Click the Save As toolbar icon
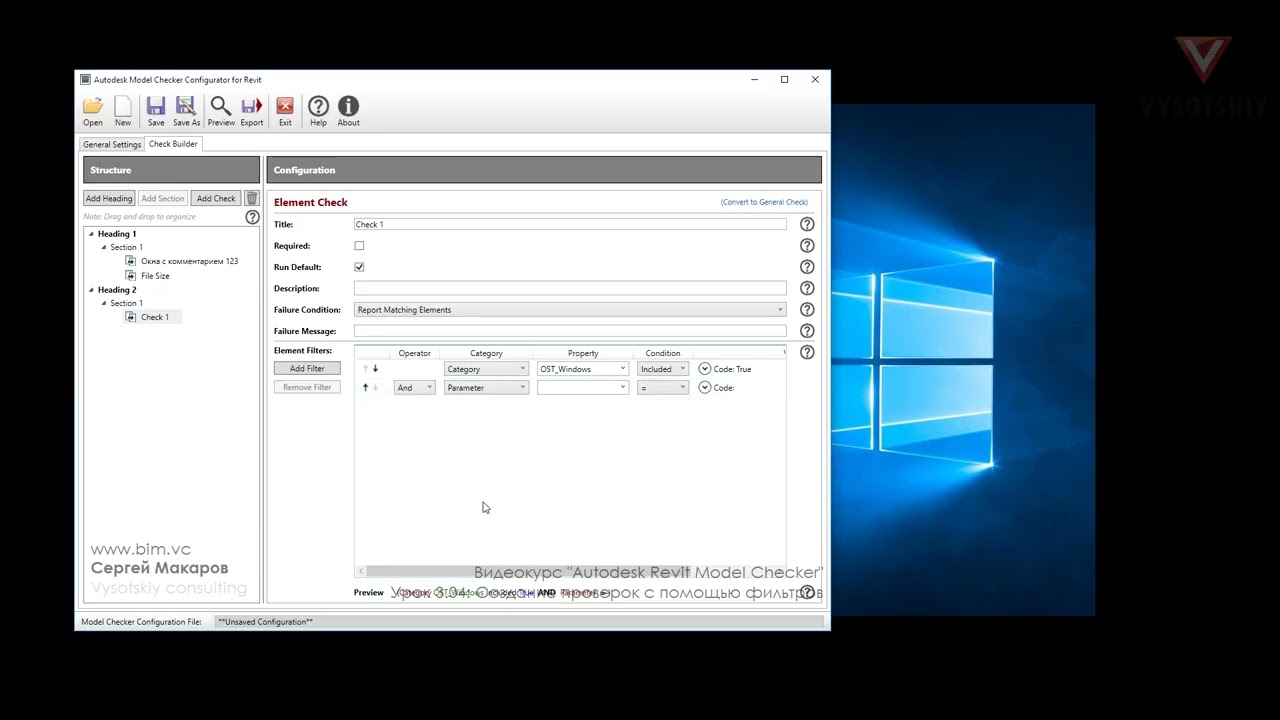 tap(186, 110)
